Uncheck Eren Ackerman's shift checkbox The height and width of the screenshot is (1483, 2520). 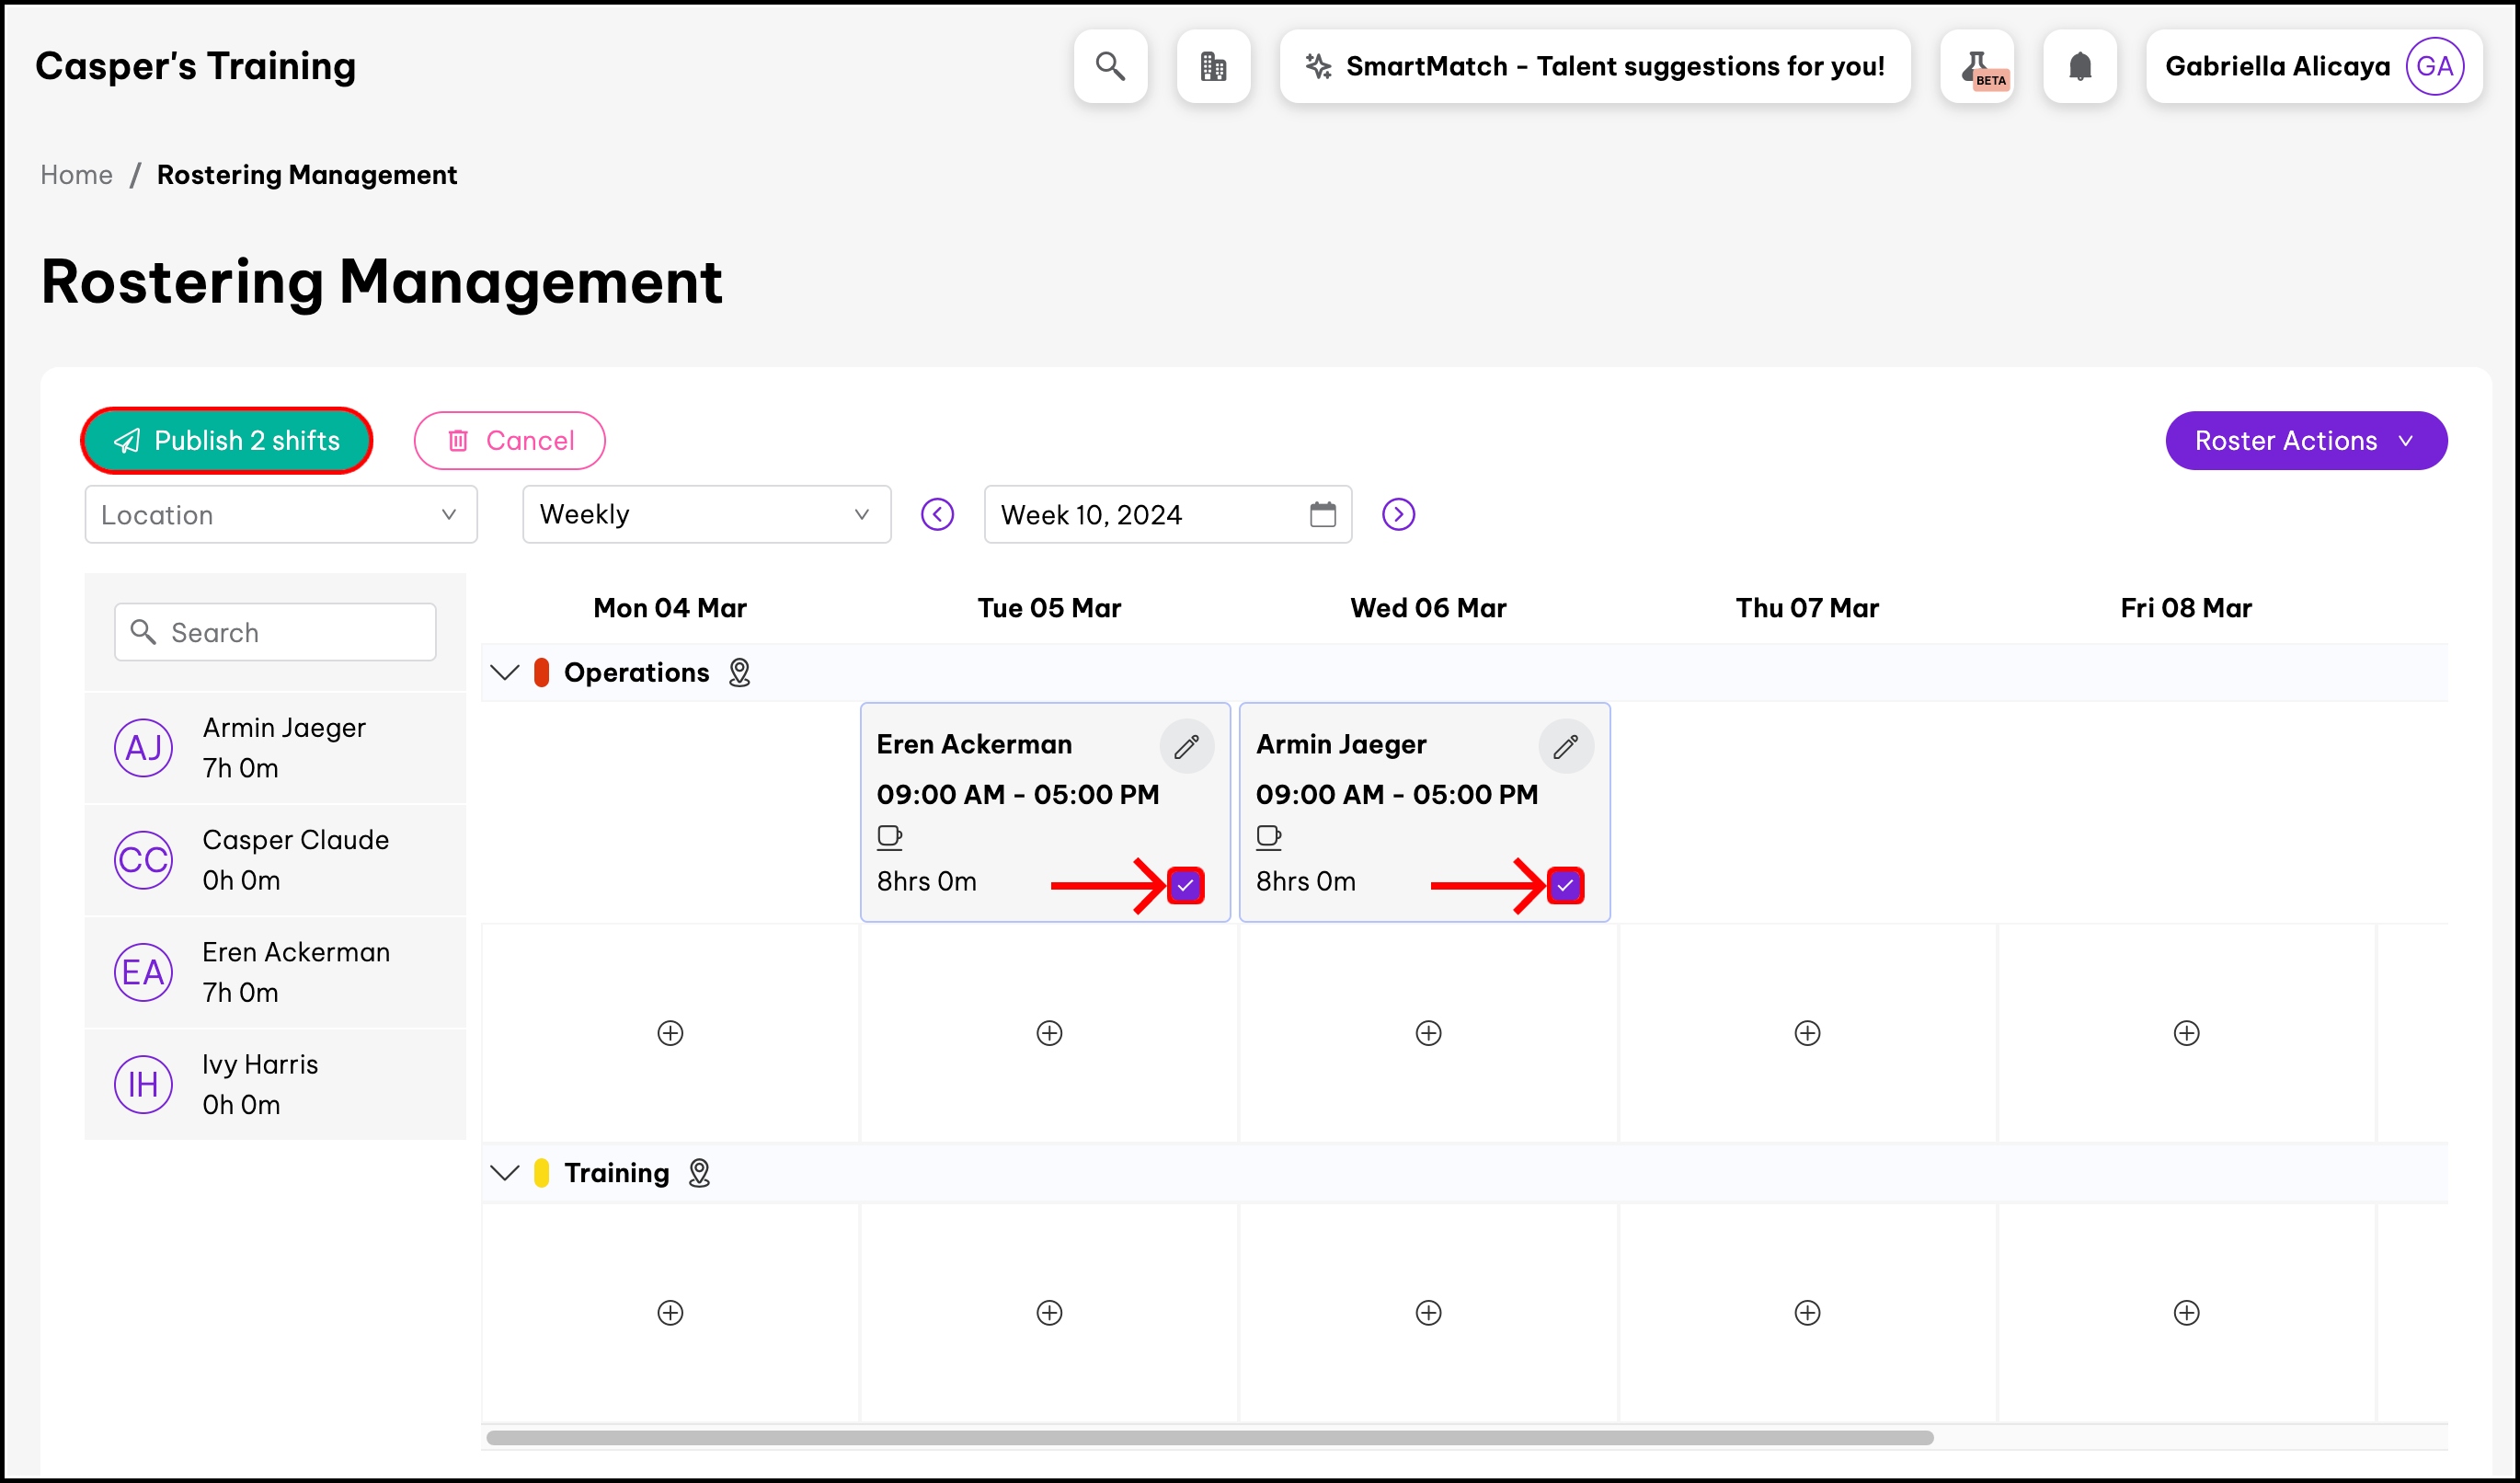(1185, 885)
